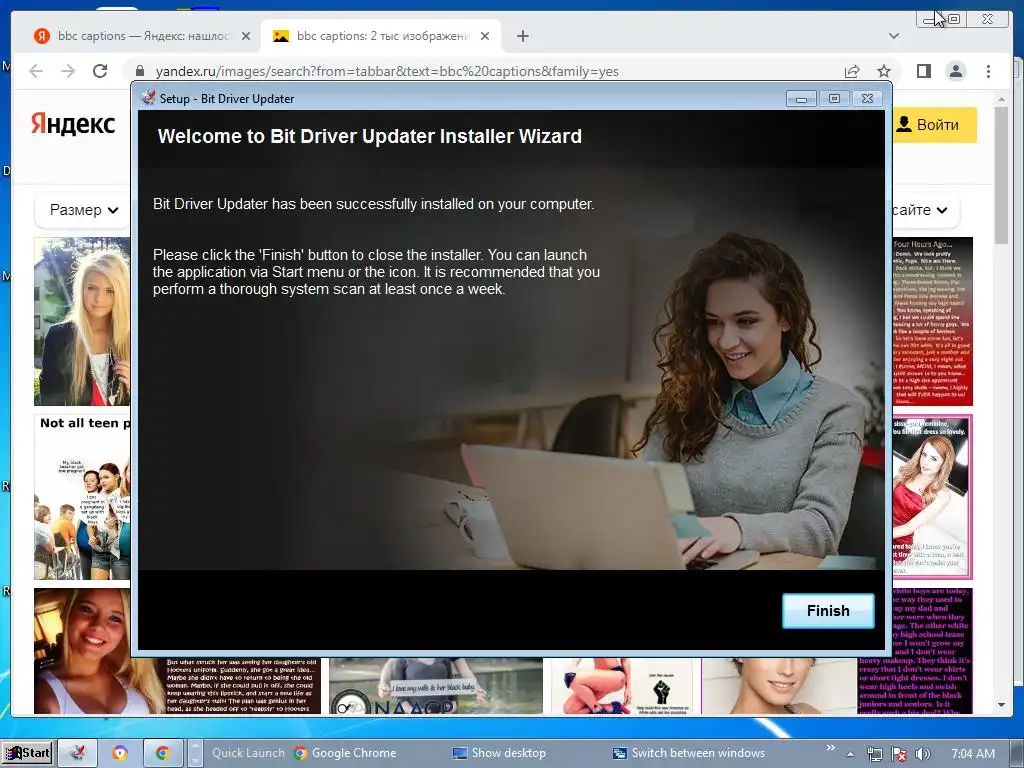Click the taskbar toolbar drag handle
This screenshot has height=768, width=1024.
pos(195,753)
